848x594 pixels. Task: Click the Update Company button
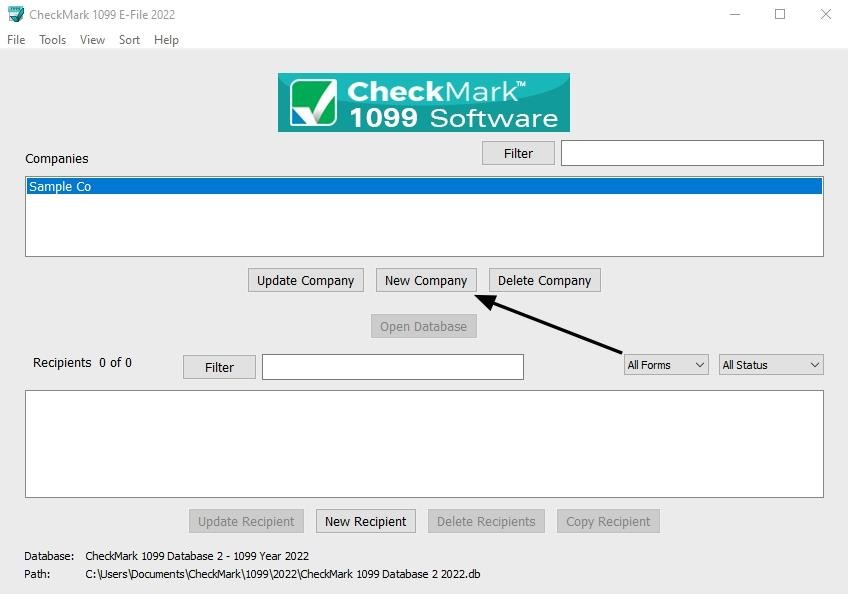click(x=305, y=280)
